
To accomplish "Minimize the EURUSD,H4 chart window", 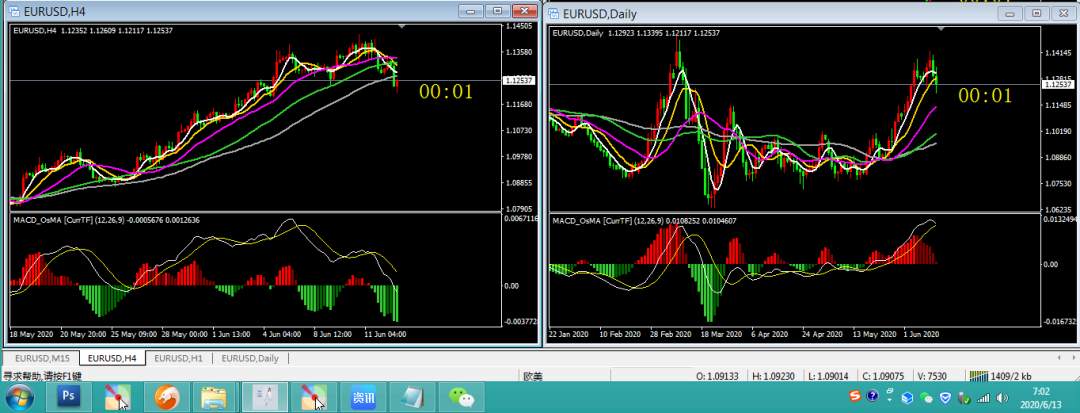I will [471, 10].
